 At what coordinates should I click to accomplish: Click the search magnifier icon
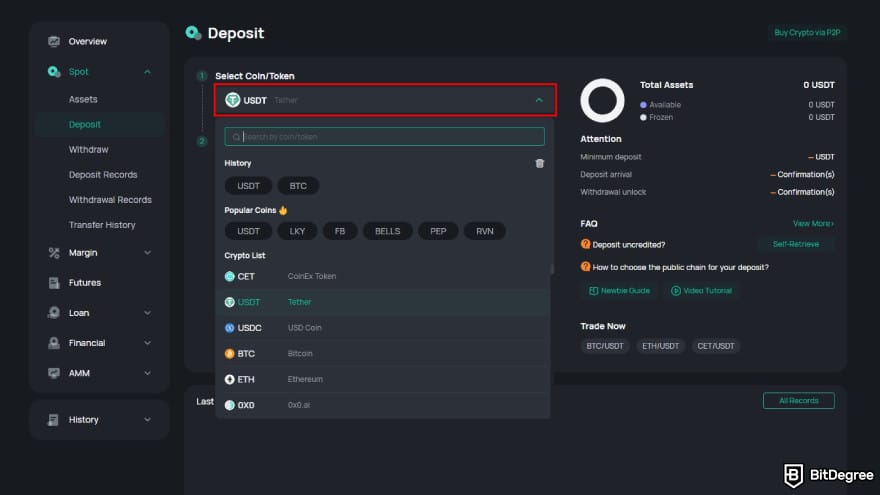coord(236,137)
